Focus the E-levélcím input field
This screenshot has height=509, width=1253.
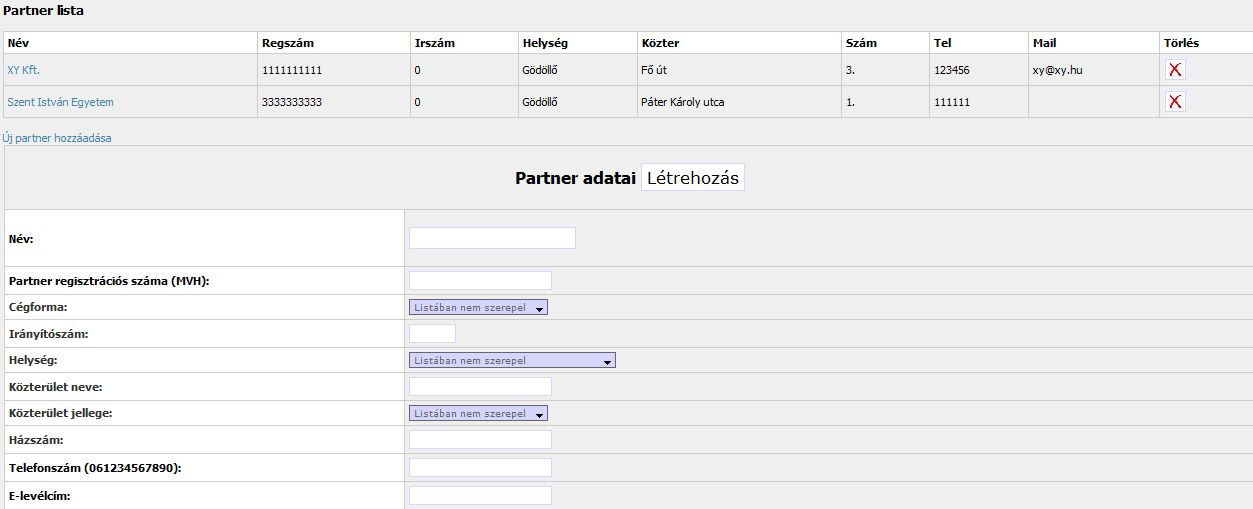point(481,495)
